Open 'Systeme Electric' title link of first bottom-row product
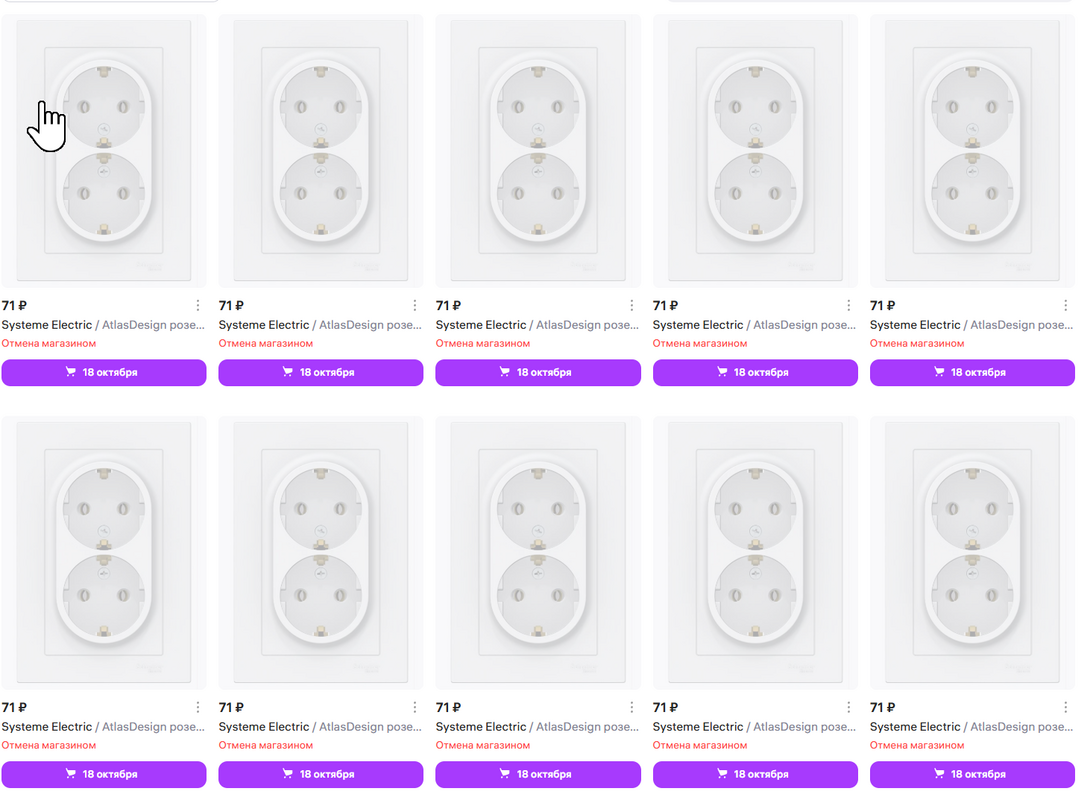 (47, 727)
